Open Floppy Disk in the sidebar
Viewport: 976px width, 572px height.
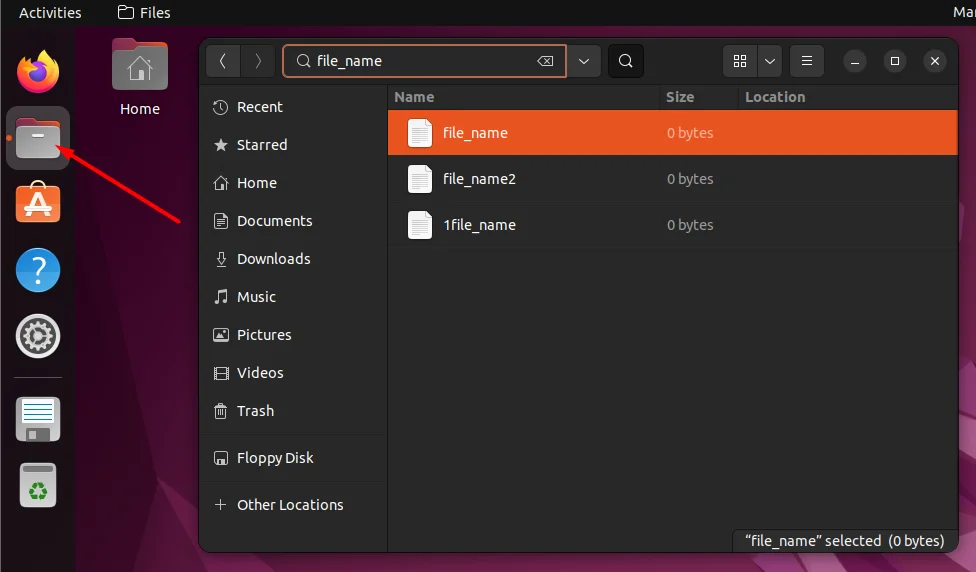293,458
